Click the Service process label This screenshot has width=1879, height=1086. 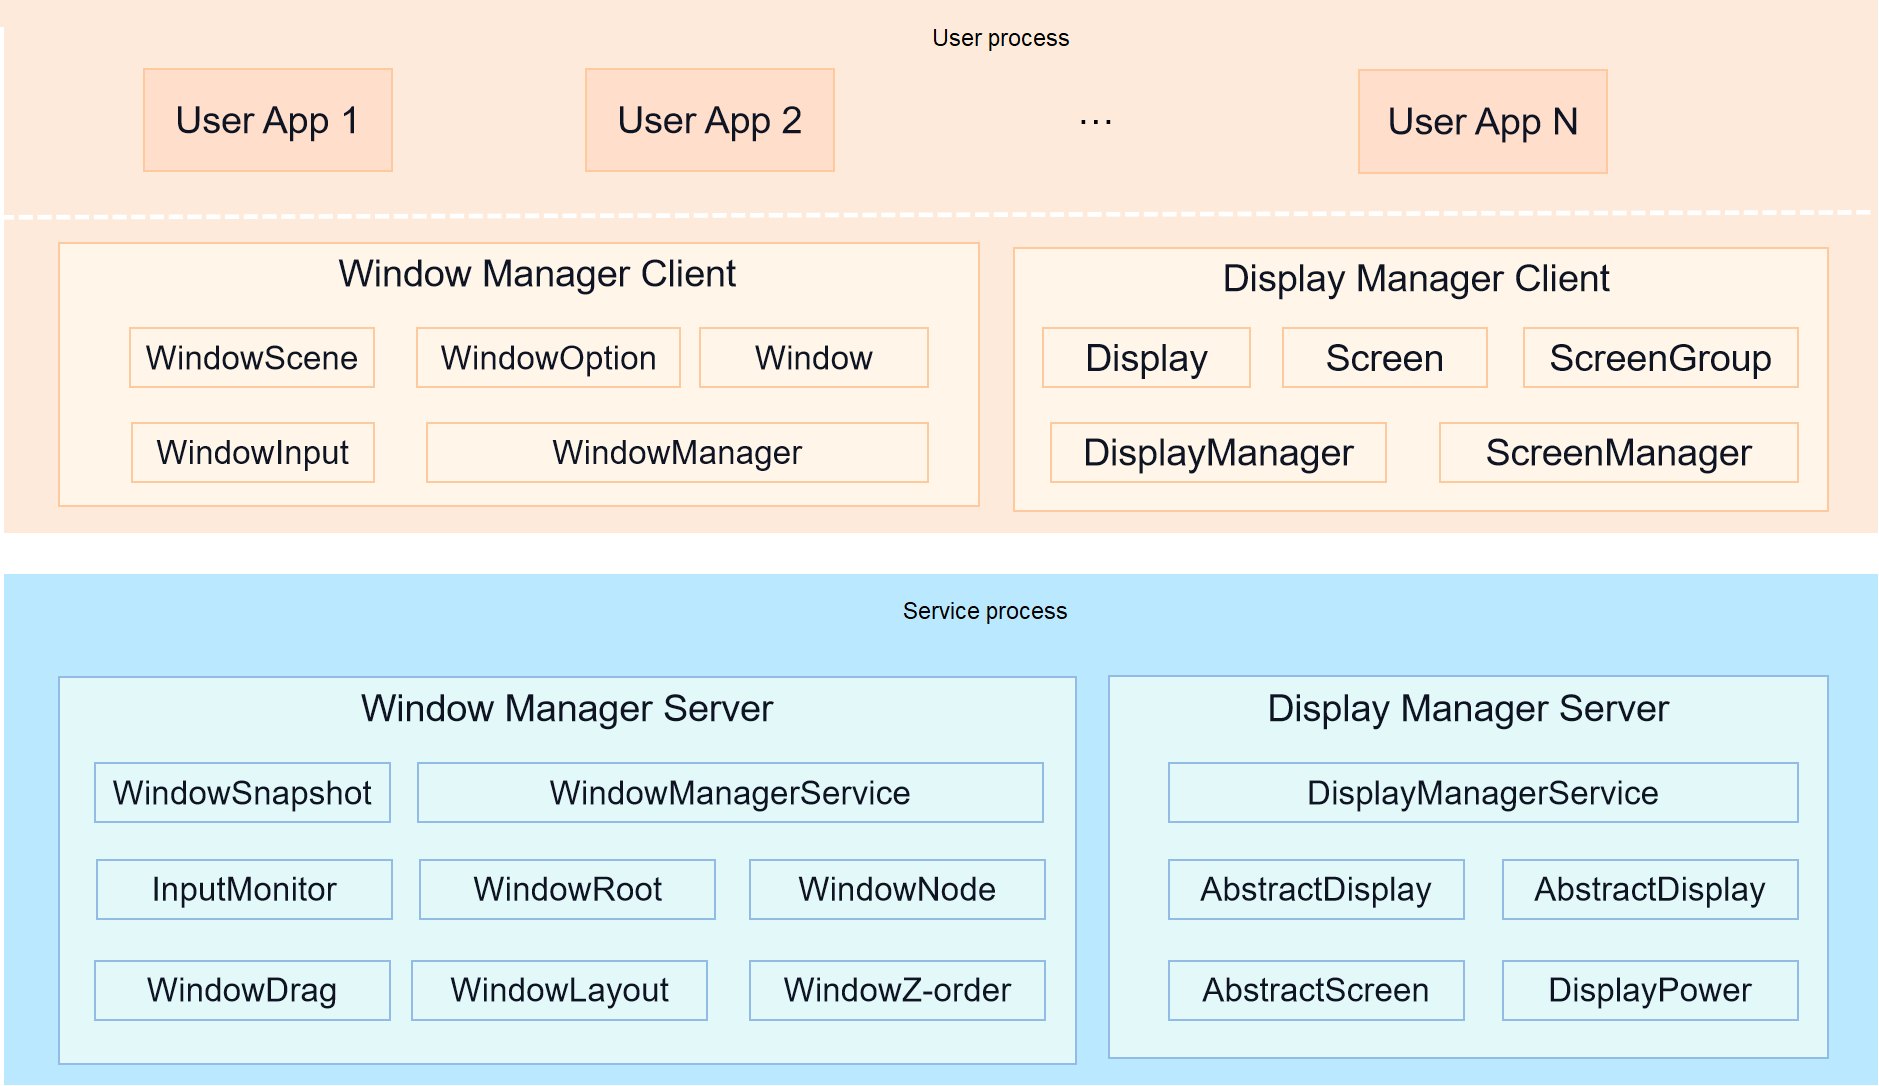pyautogui.click(x=985, y=611)
